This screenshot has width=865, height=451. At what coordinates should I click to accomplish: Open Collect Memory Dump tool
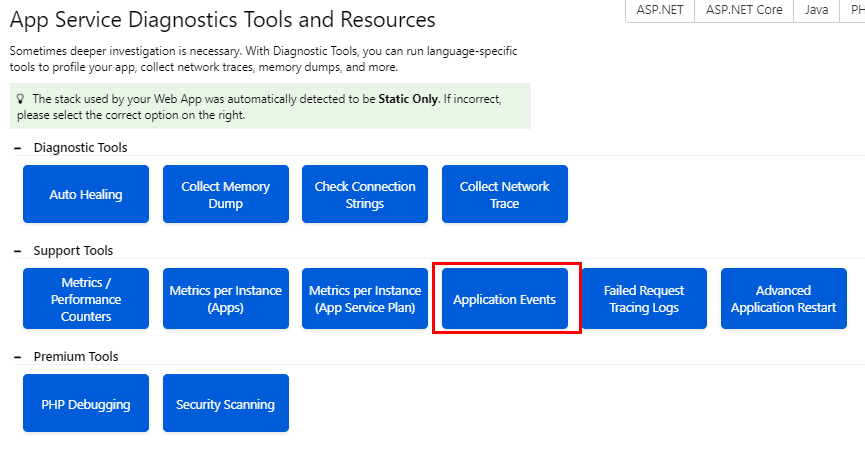pyautogui.click(x=226, y=194)
